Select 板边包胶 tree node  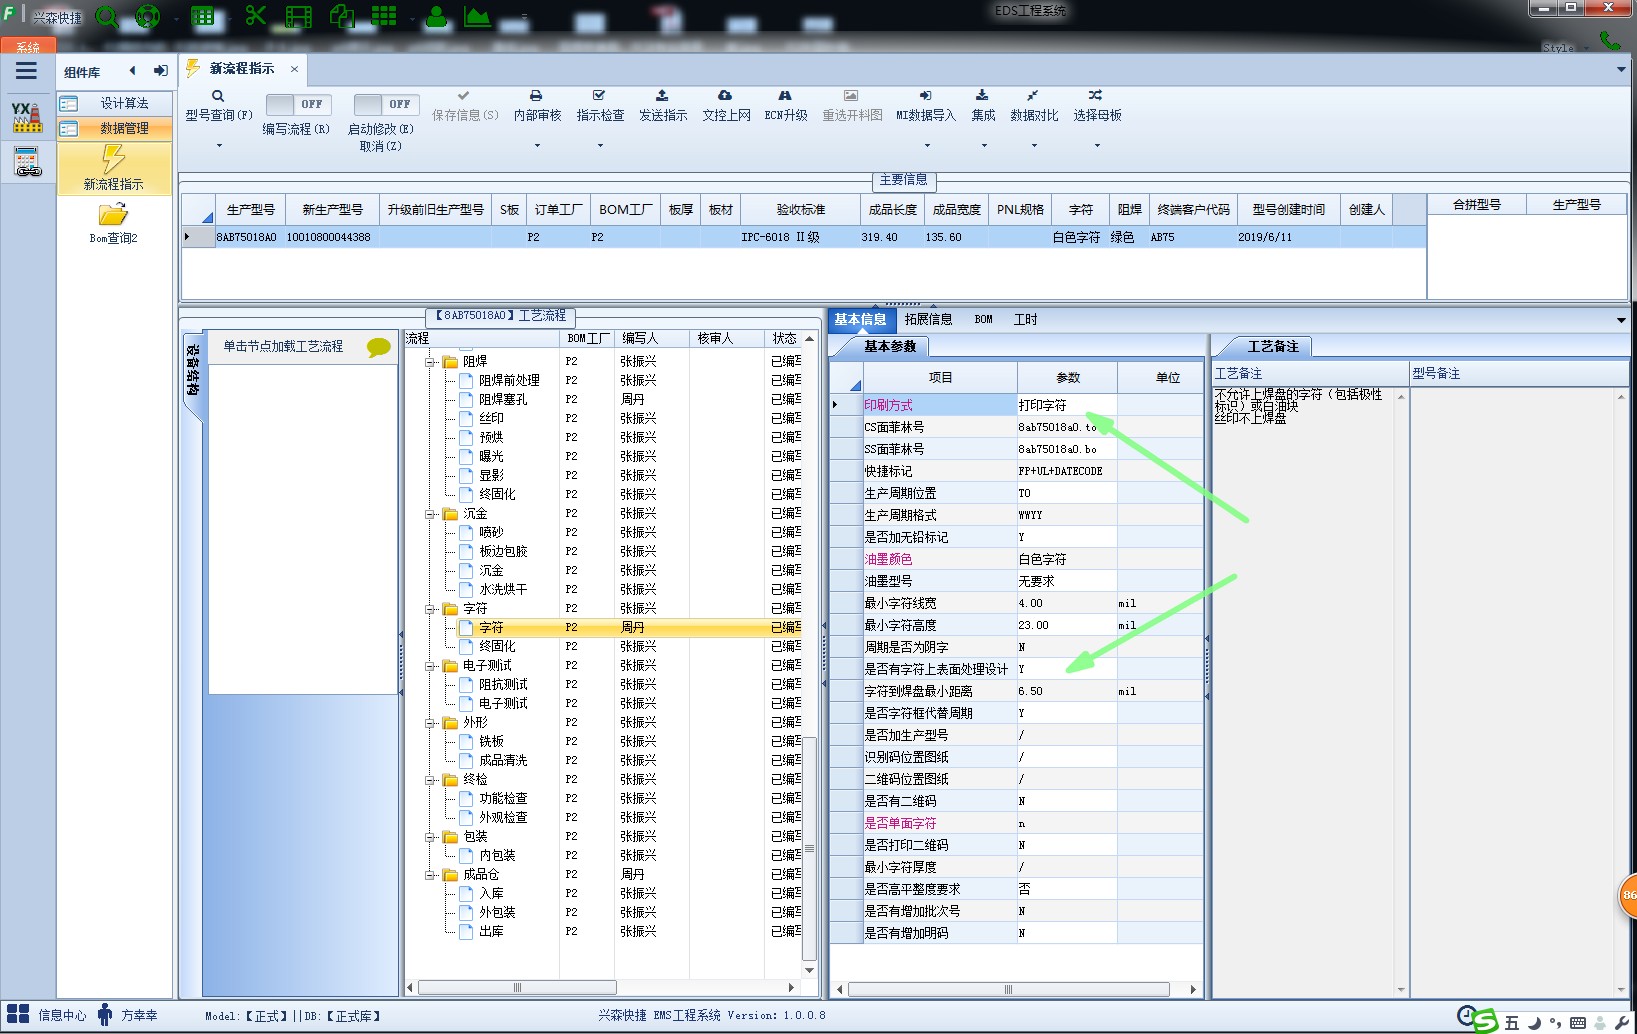pyautogui.click(x=503, y=552)
